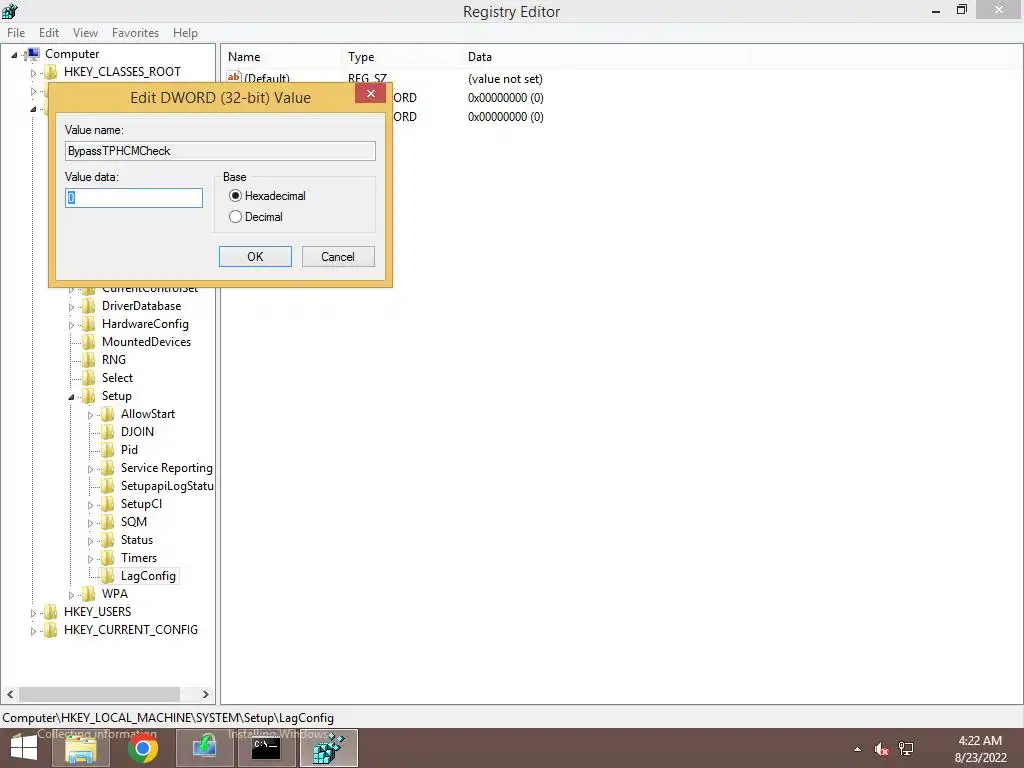This screenshot has width=1024, height=768.
Task: Expand the Status key
Action: click(x=90, y=541)
